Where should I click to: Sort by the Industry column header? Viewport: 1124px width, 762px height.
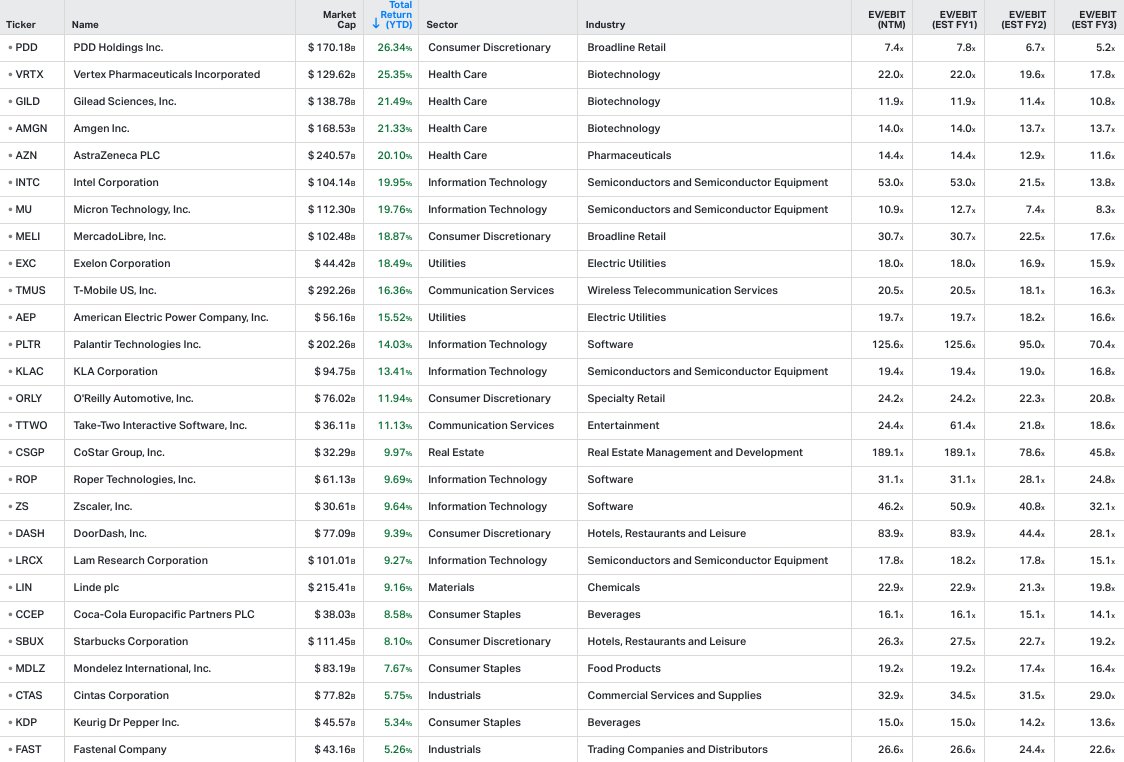point(605,24)
